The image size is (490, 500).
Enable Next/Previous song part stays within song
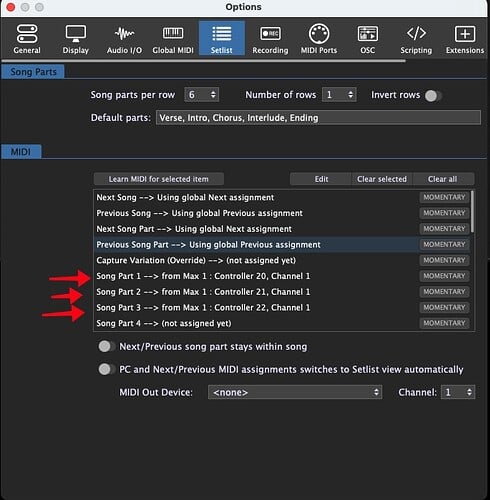(106, 346)
